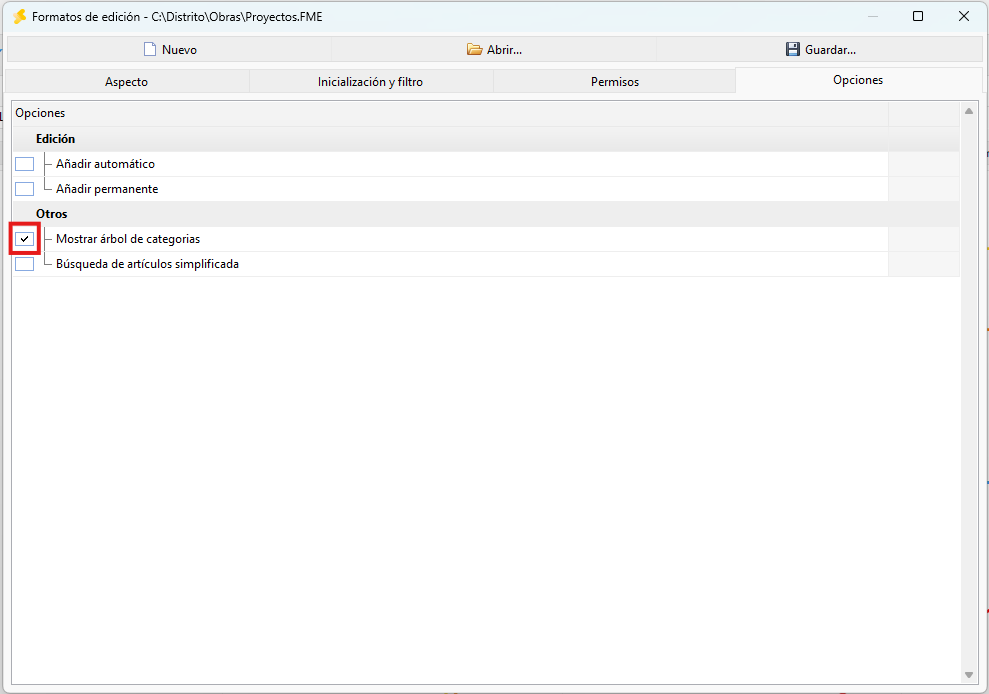Click the Opciones column header
This screenshot has width=989, height=694.
click(x=450, y=113)
